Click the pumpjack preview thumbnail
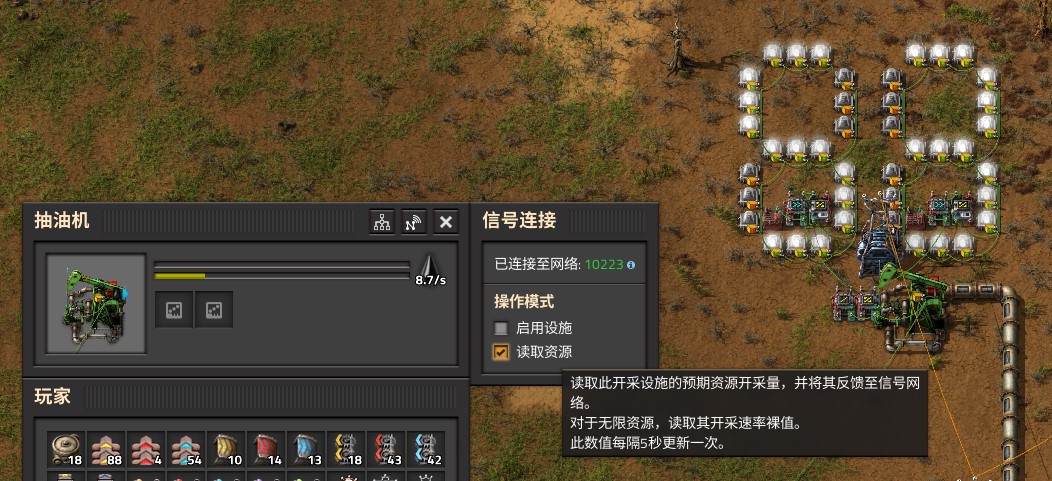This screenshot has height=481, width=1052. coord(96,303)
